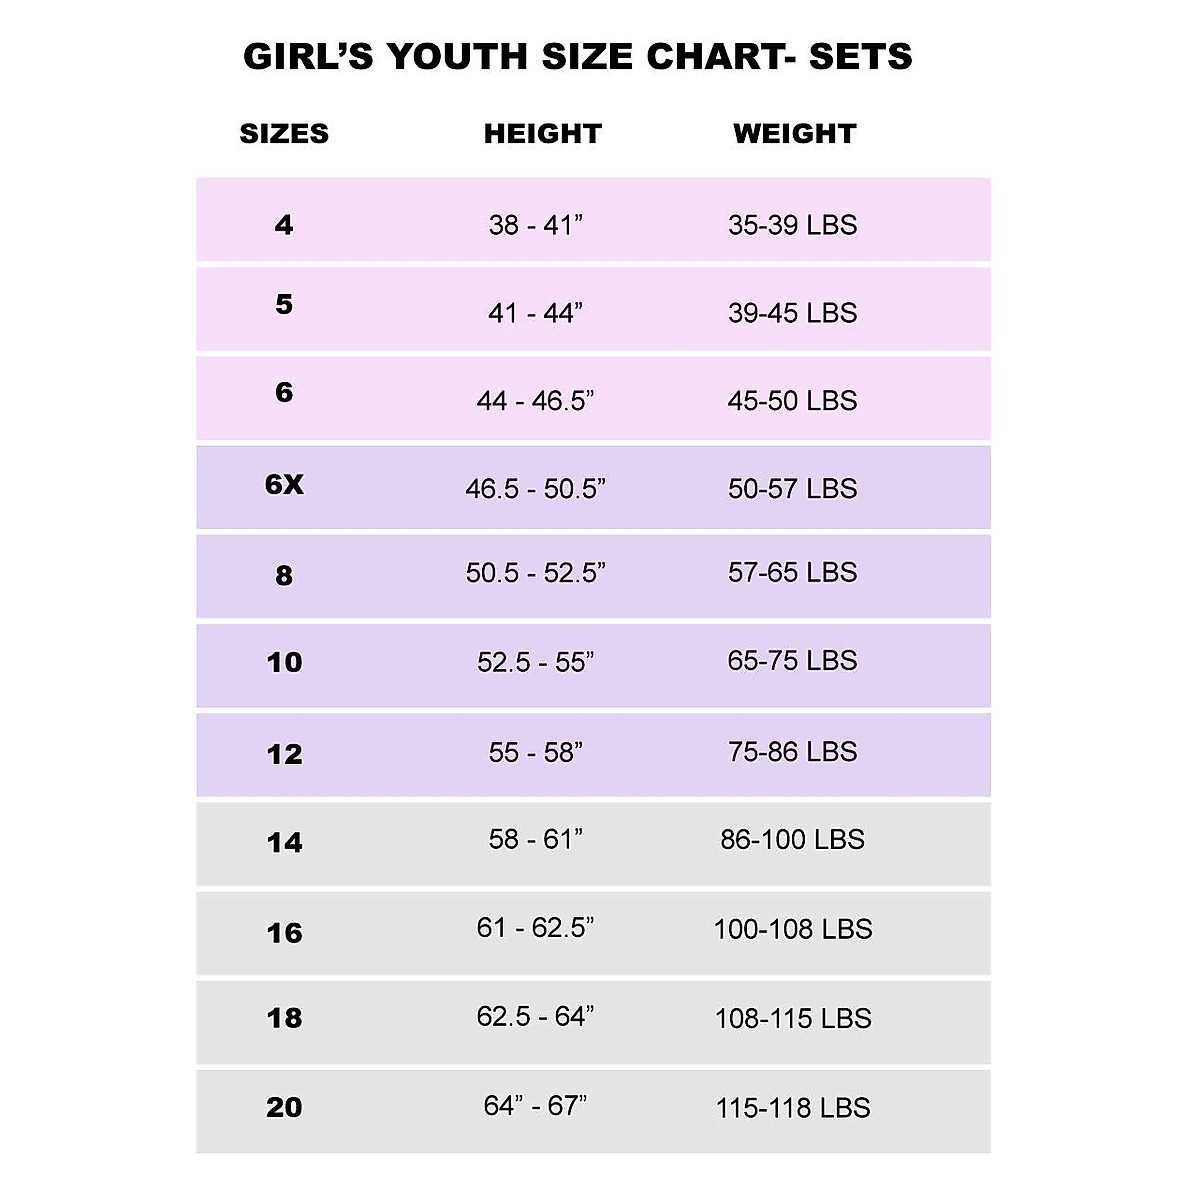Click the 64" - 67" height cell

535,1106
